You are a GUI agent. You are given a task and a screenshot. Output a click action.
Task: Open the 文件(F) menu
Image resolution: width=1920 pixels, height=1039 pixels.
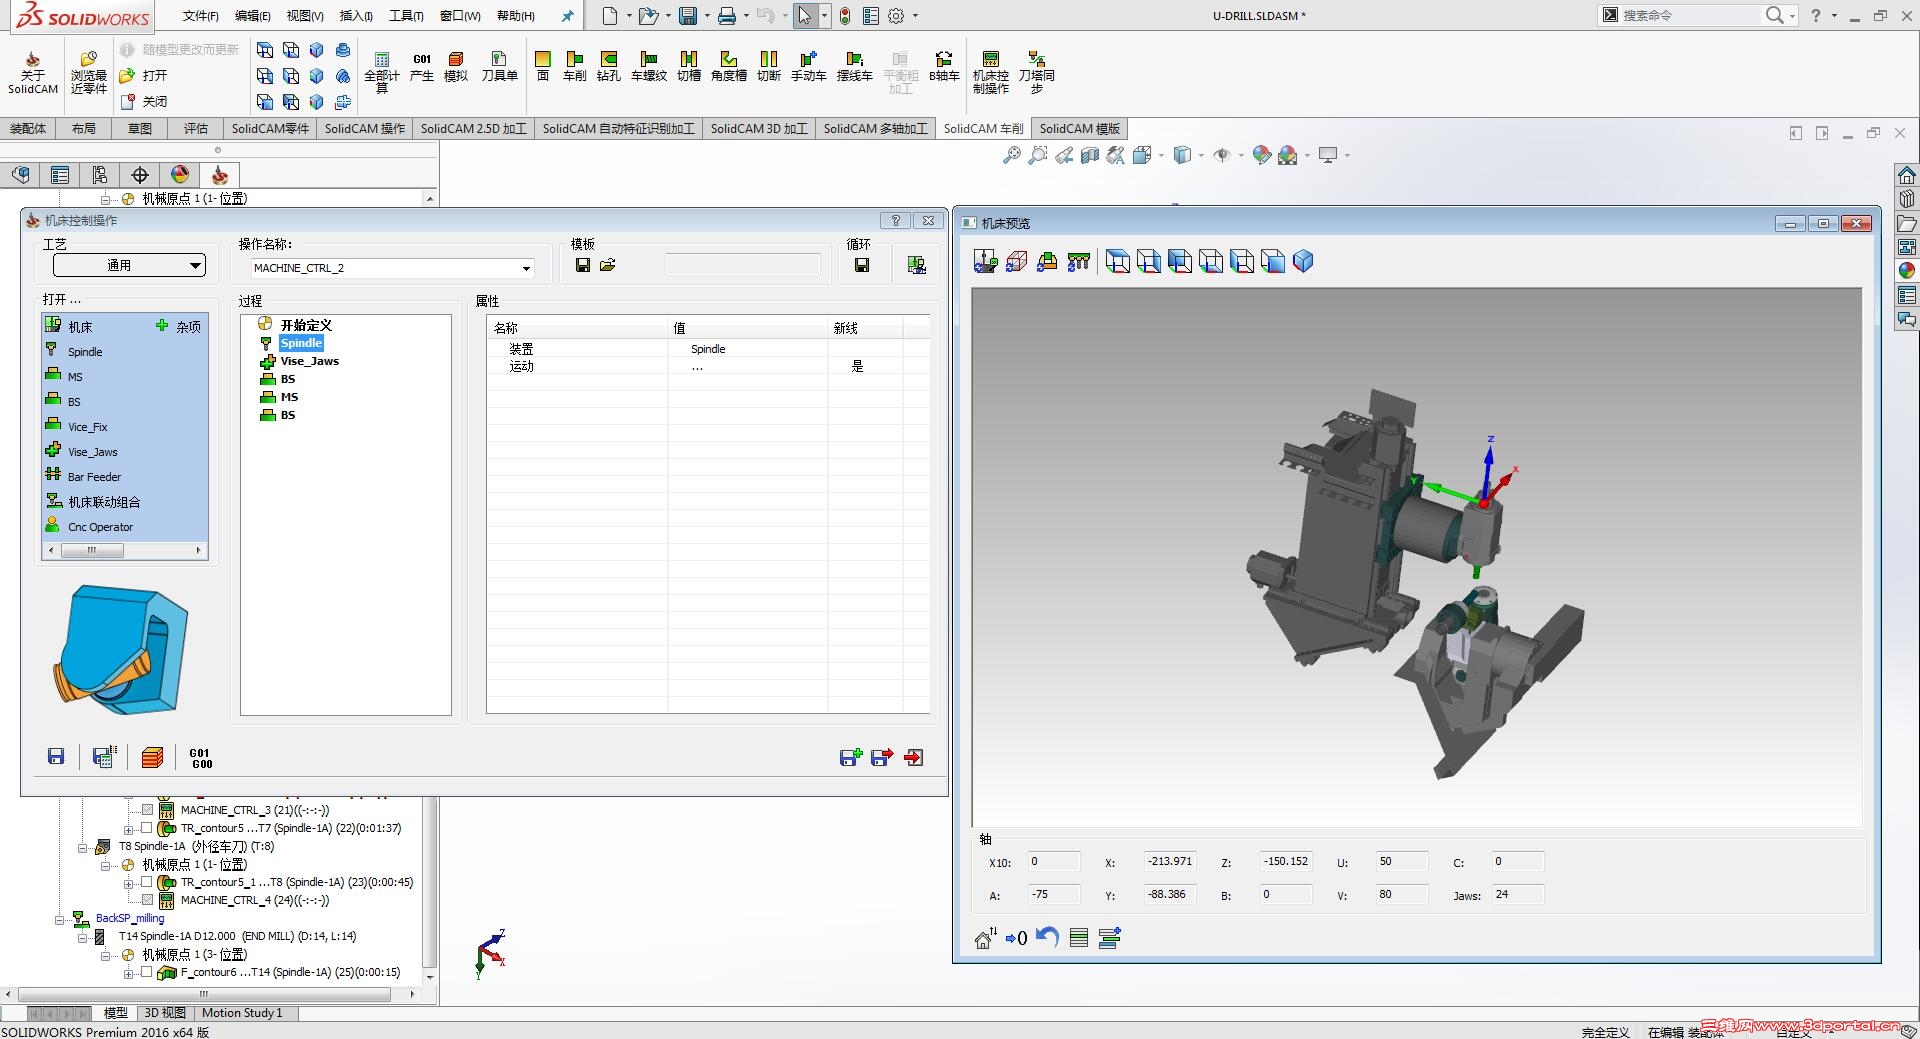pos(200,16)
